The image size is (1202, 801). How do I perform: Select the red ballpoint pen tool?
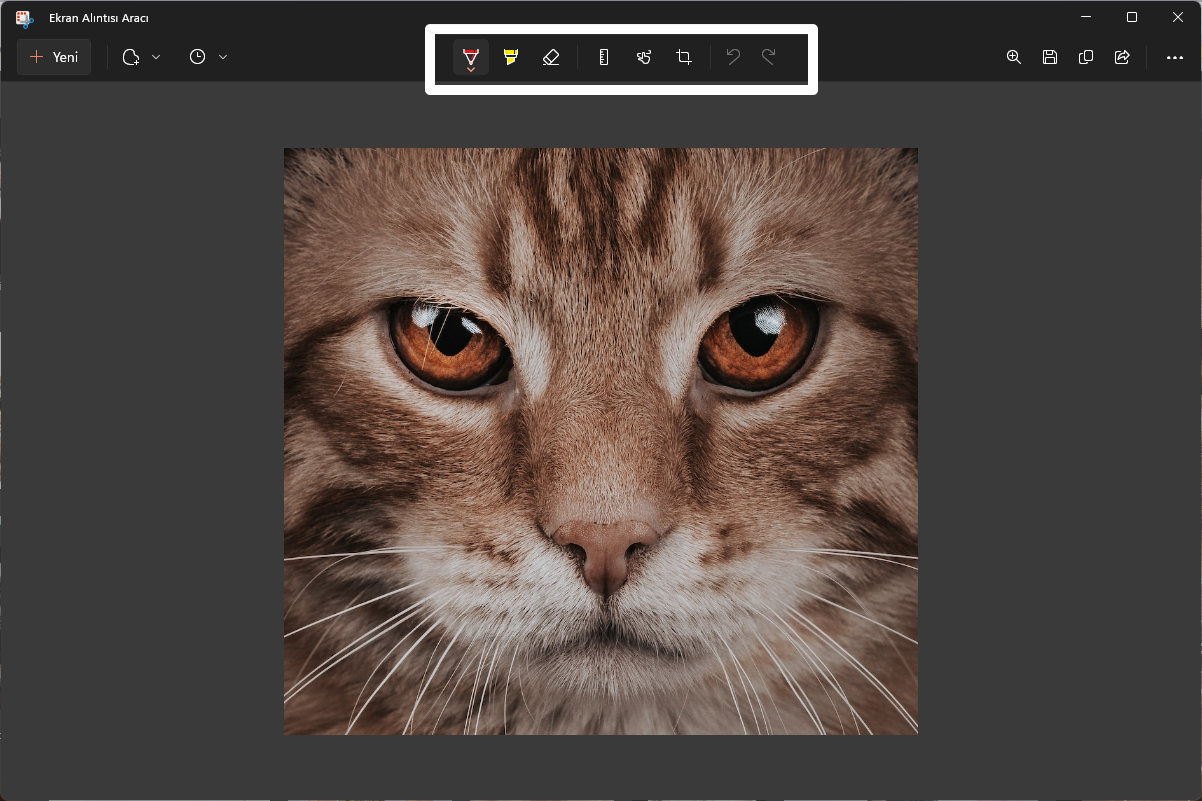click(x=471, y=58)
